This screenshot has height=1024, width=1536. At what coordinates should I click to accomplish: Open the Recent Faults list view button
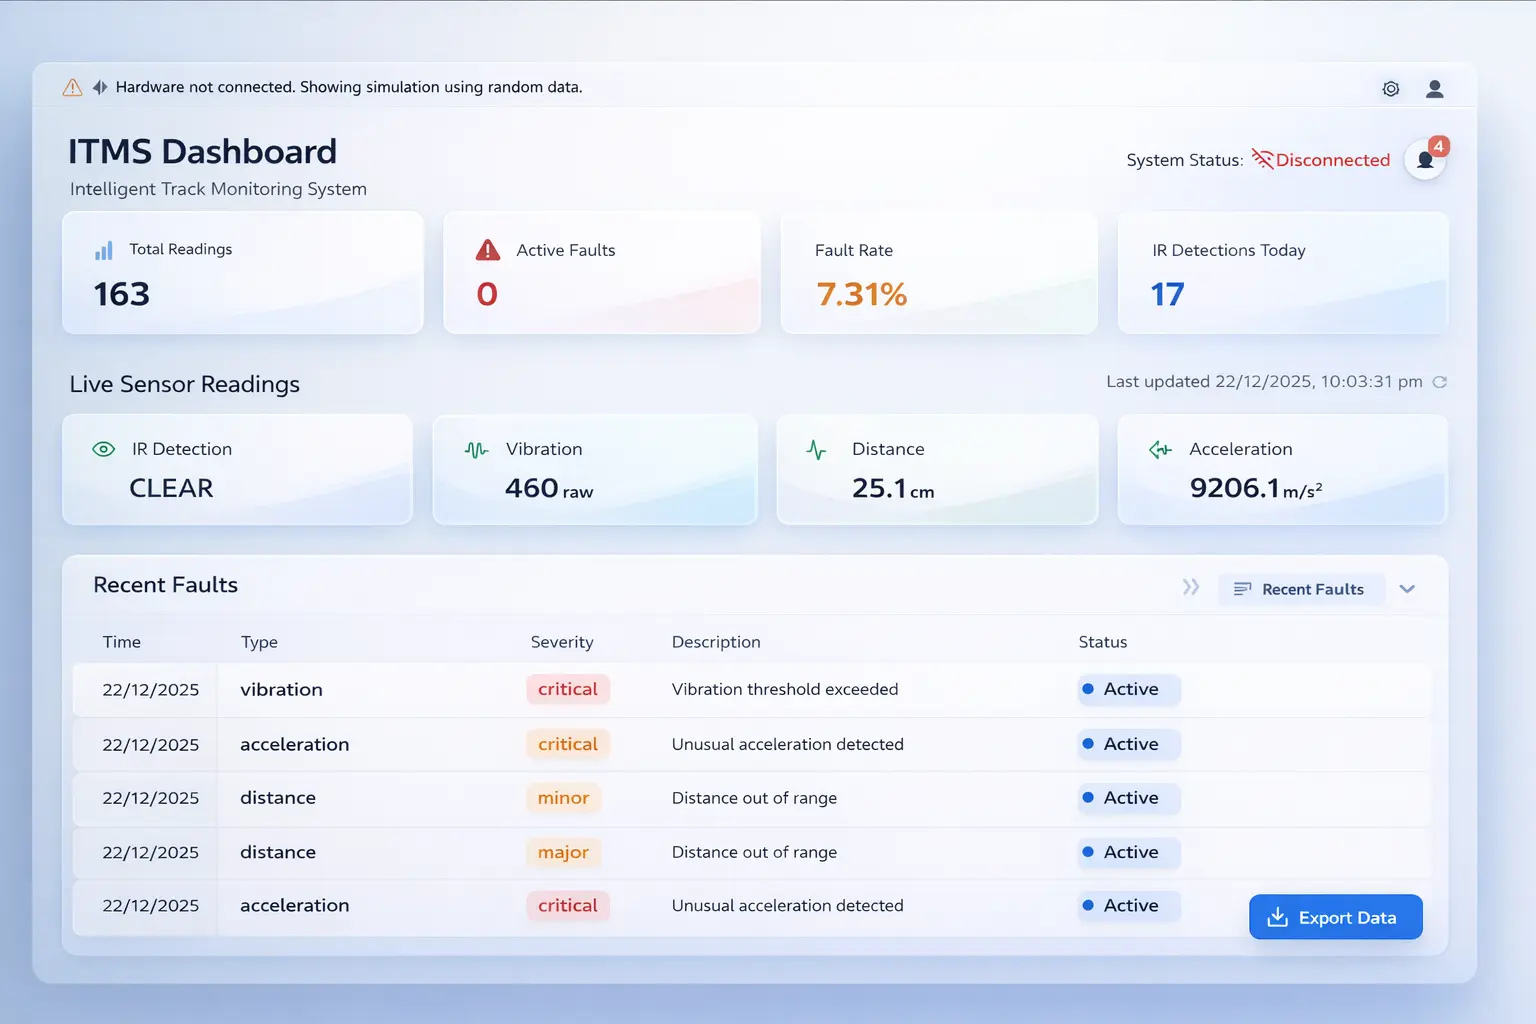[x=1301, y=589]
